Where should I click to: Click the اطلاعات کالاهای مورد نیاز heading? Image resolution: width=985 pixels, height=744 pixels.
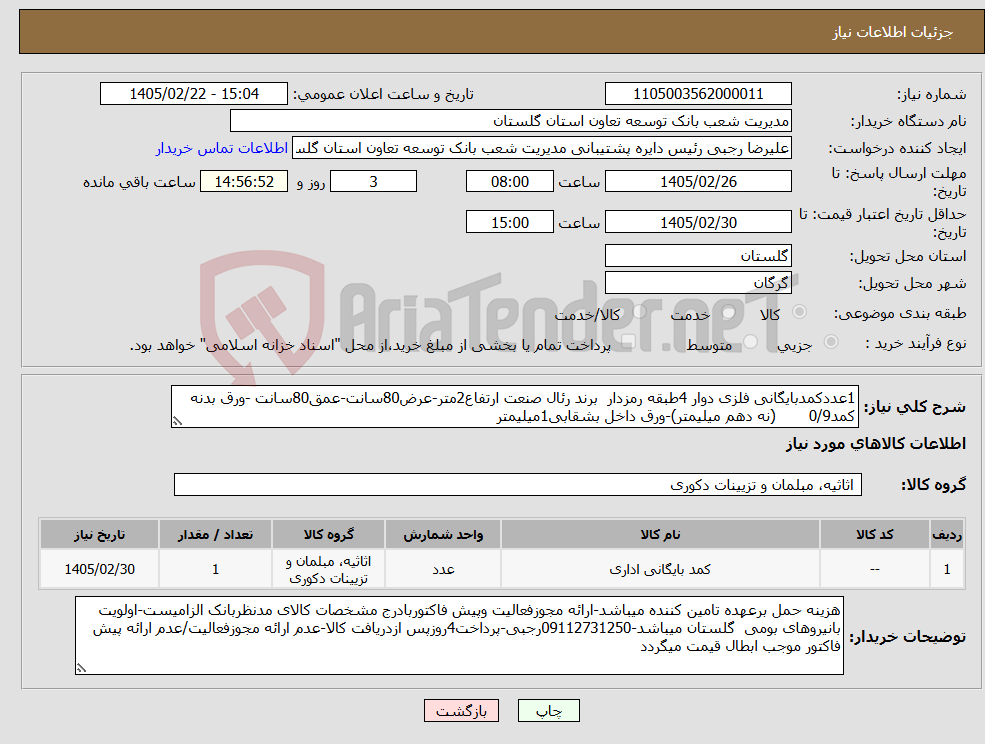pos(876,444)
